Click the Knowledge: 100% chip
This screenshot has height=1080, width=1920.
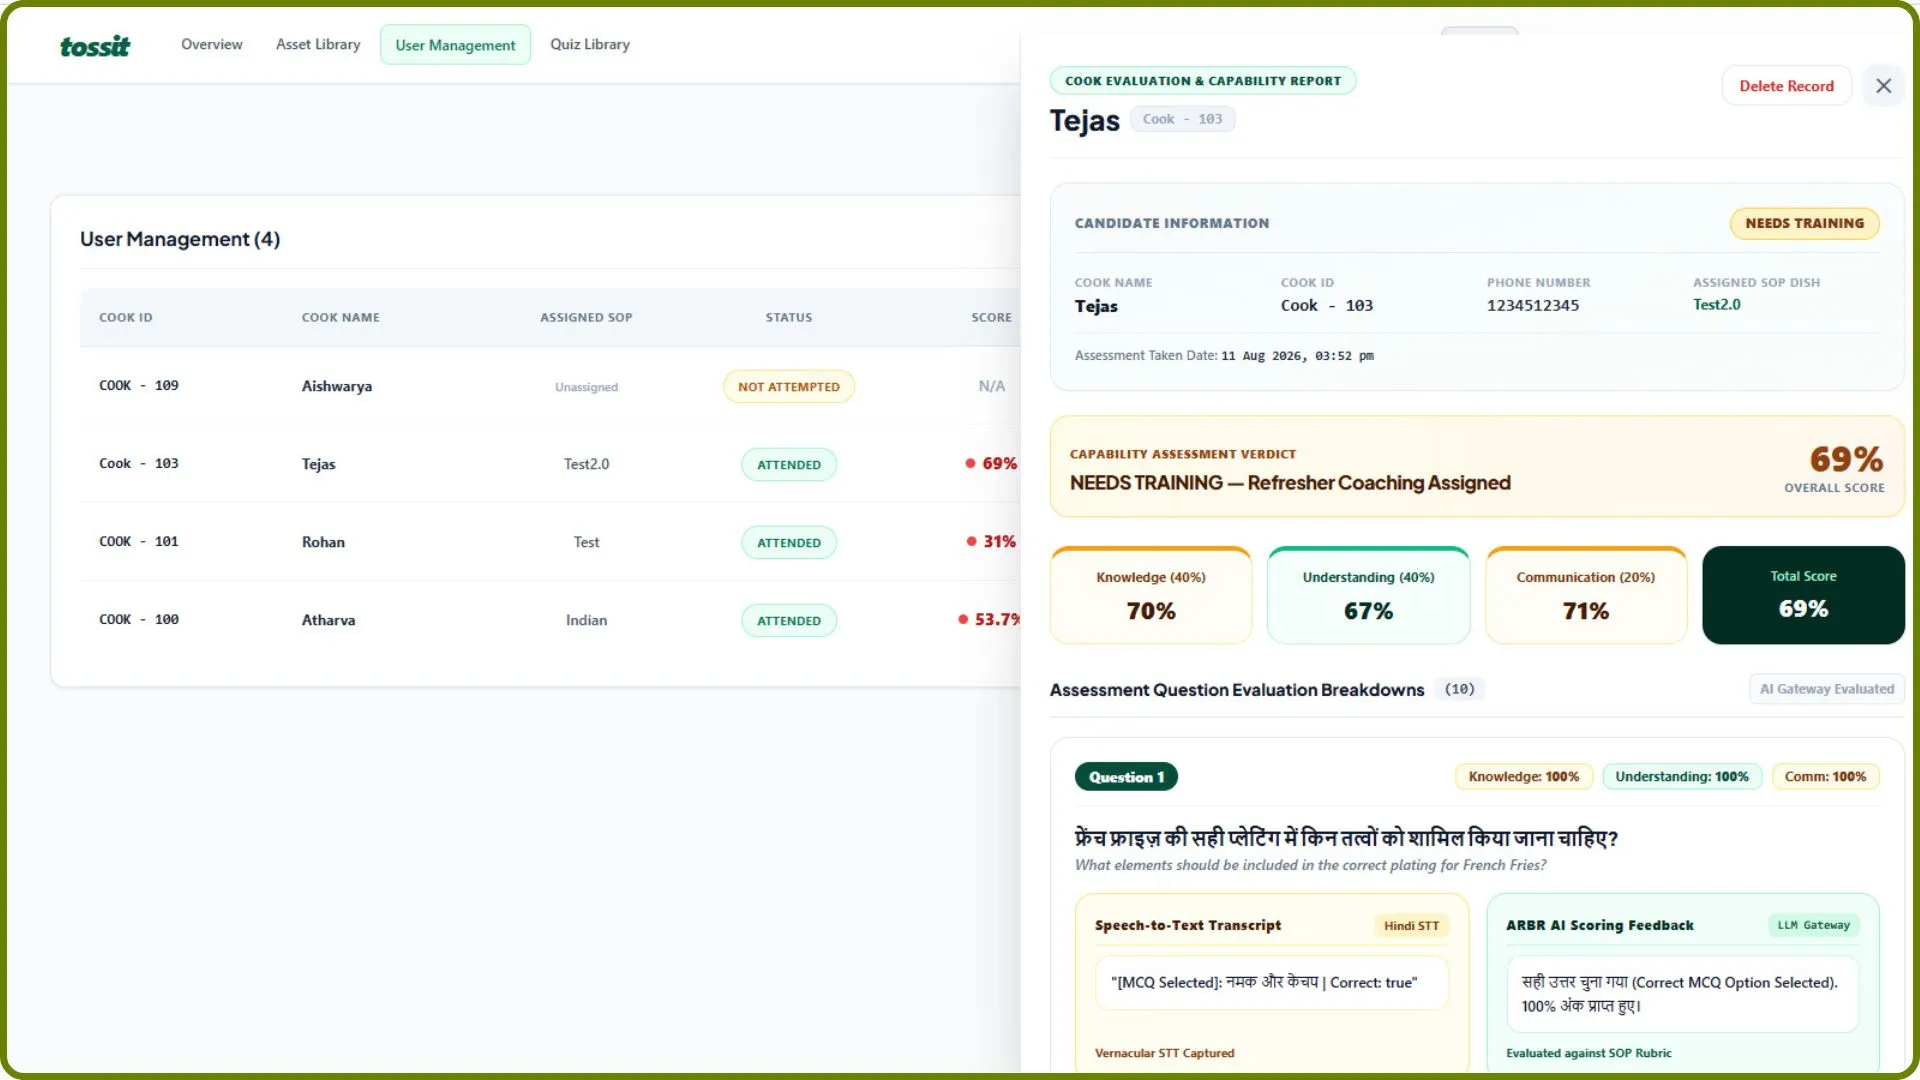1523,777
